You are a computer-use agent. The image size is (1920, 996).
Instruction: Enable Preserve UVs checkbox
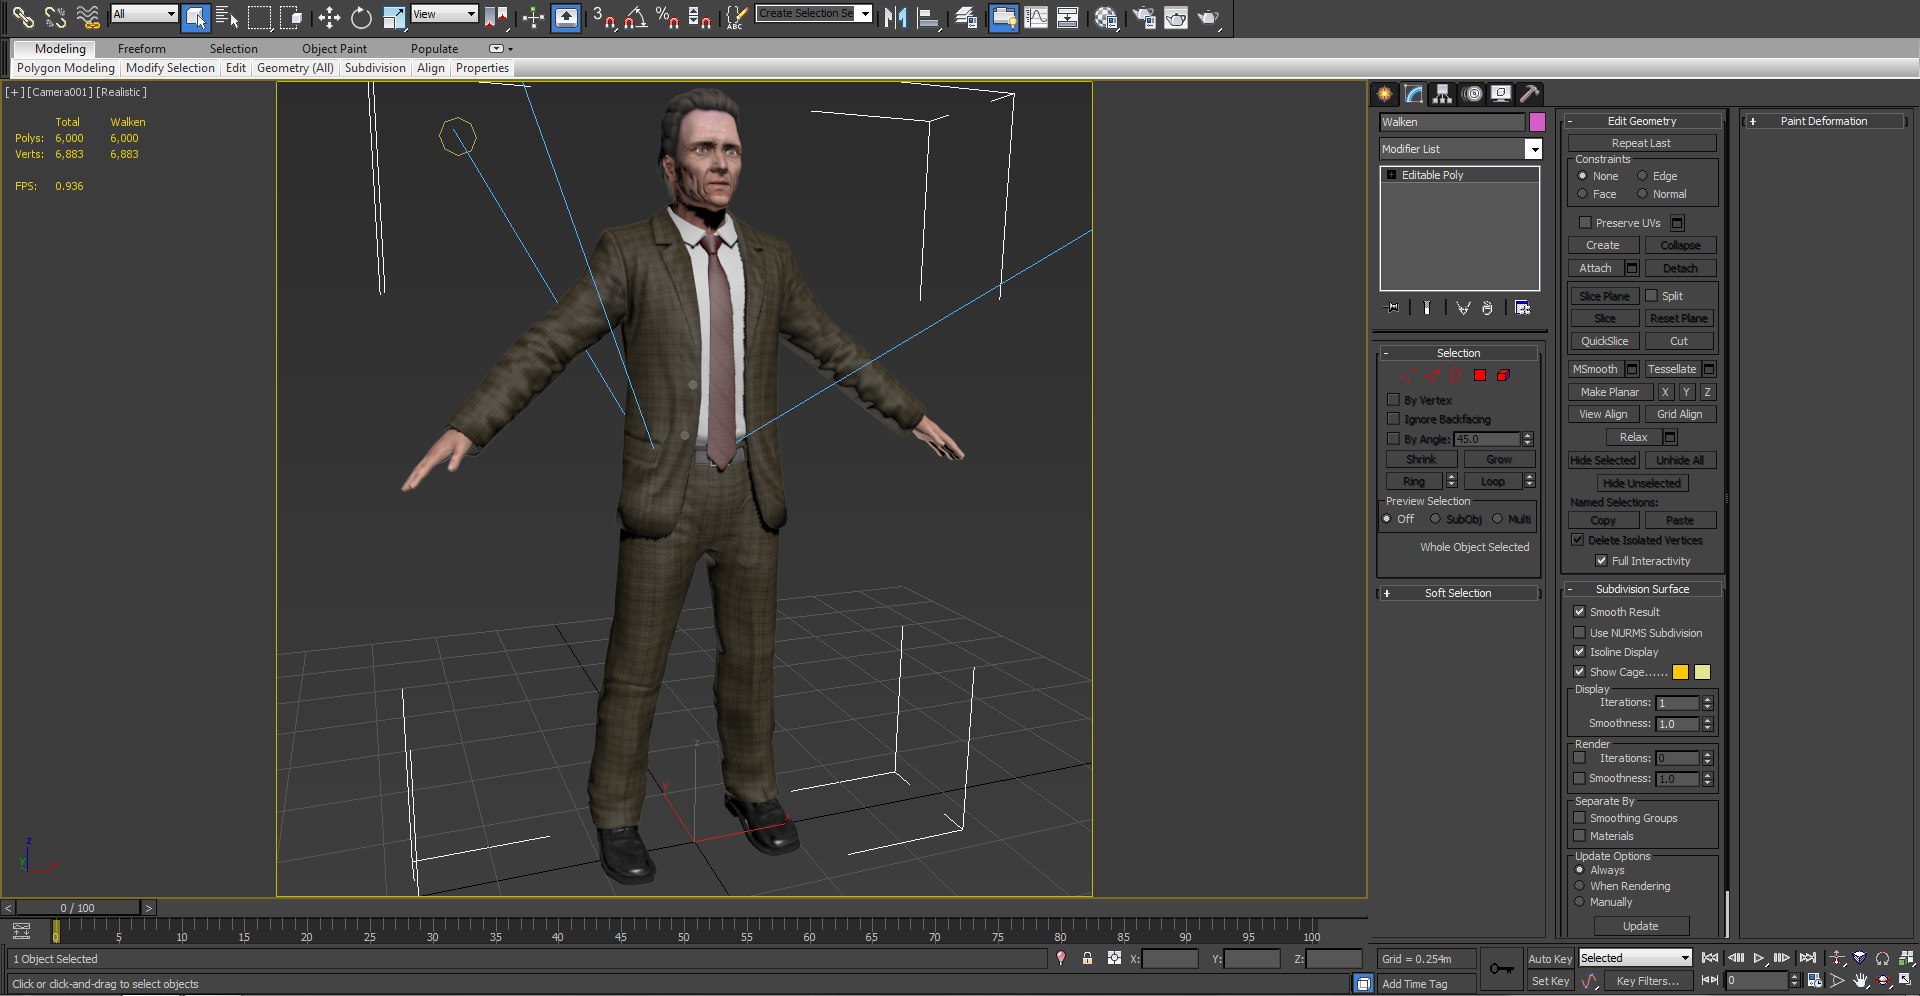(x=1585, y=223)
